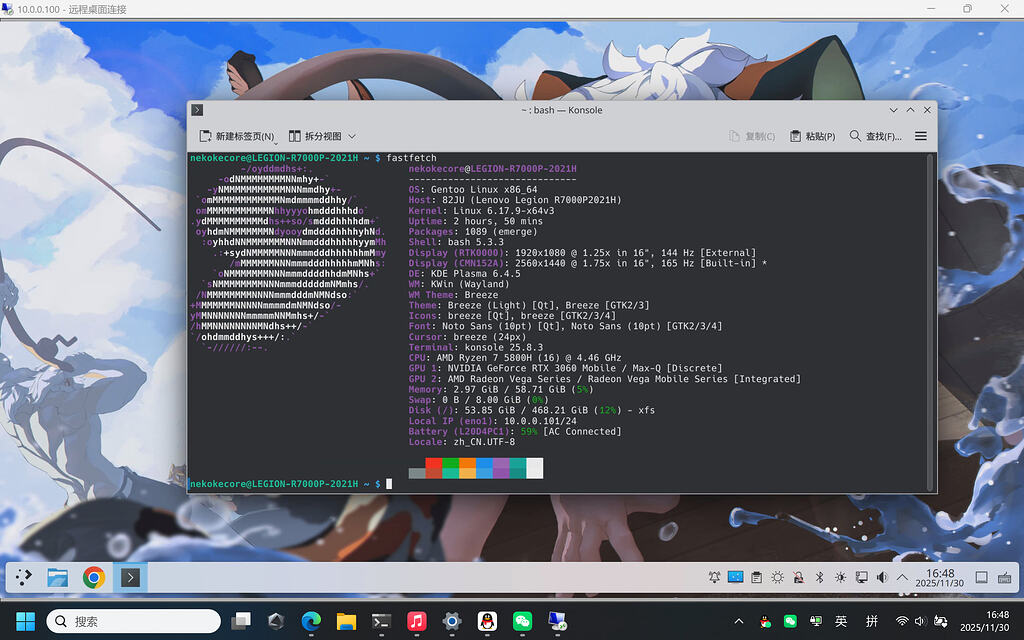Screen dimensions: 1024x640
Task: Open Microsoft Edge from Windows taskbar
Action: pyautogui.click(x=311, y=621)
